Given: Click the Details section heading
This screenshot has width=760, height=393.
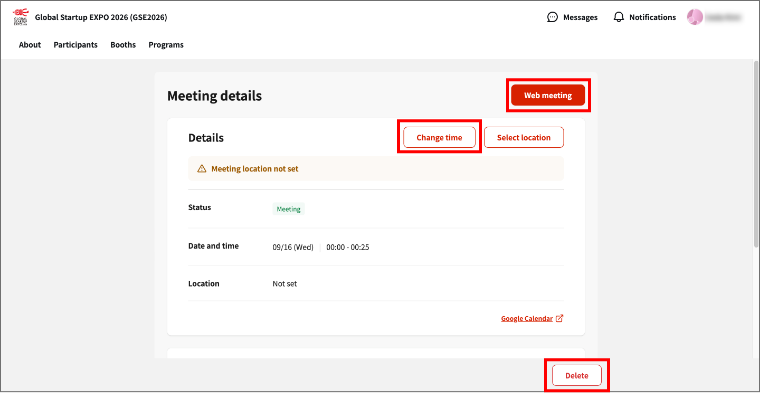Looking at the screenshot, I should click(x=206, y=138).
